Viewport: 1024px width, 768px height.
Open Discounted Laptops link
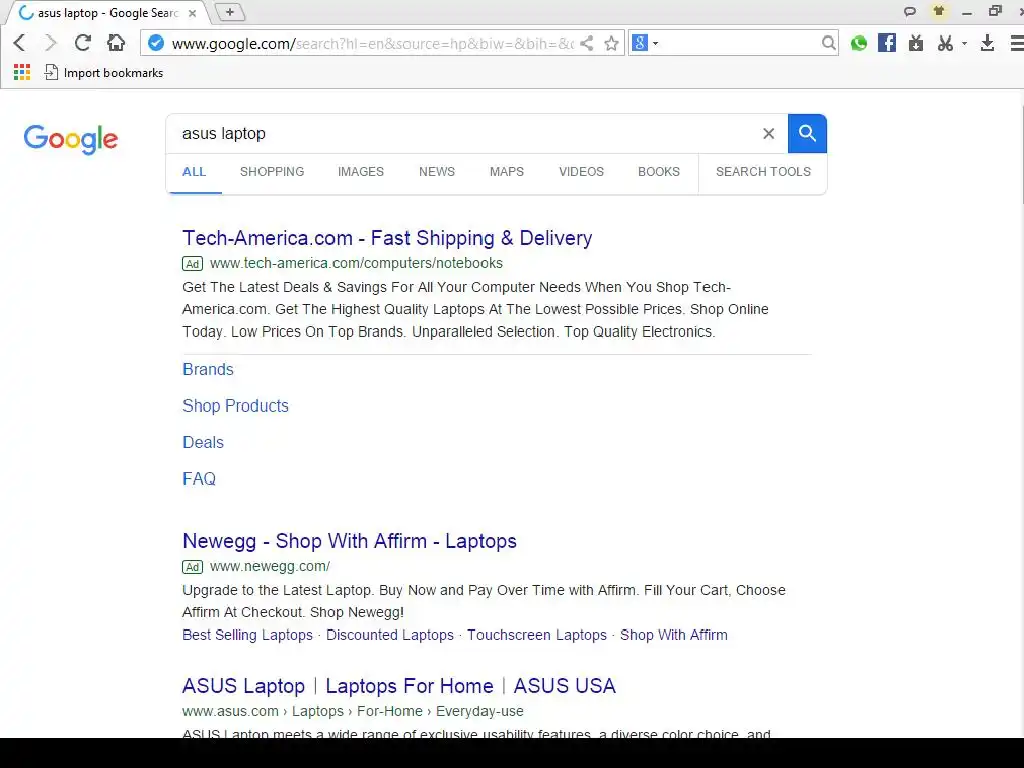[x=390, y=635]
